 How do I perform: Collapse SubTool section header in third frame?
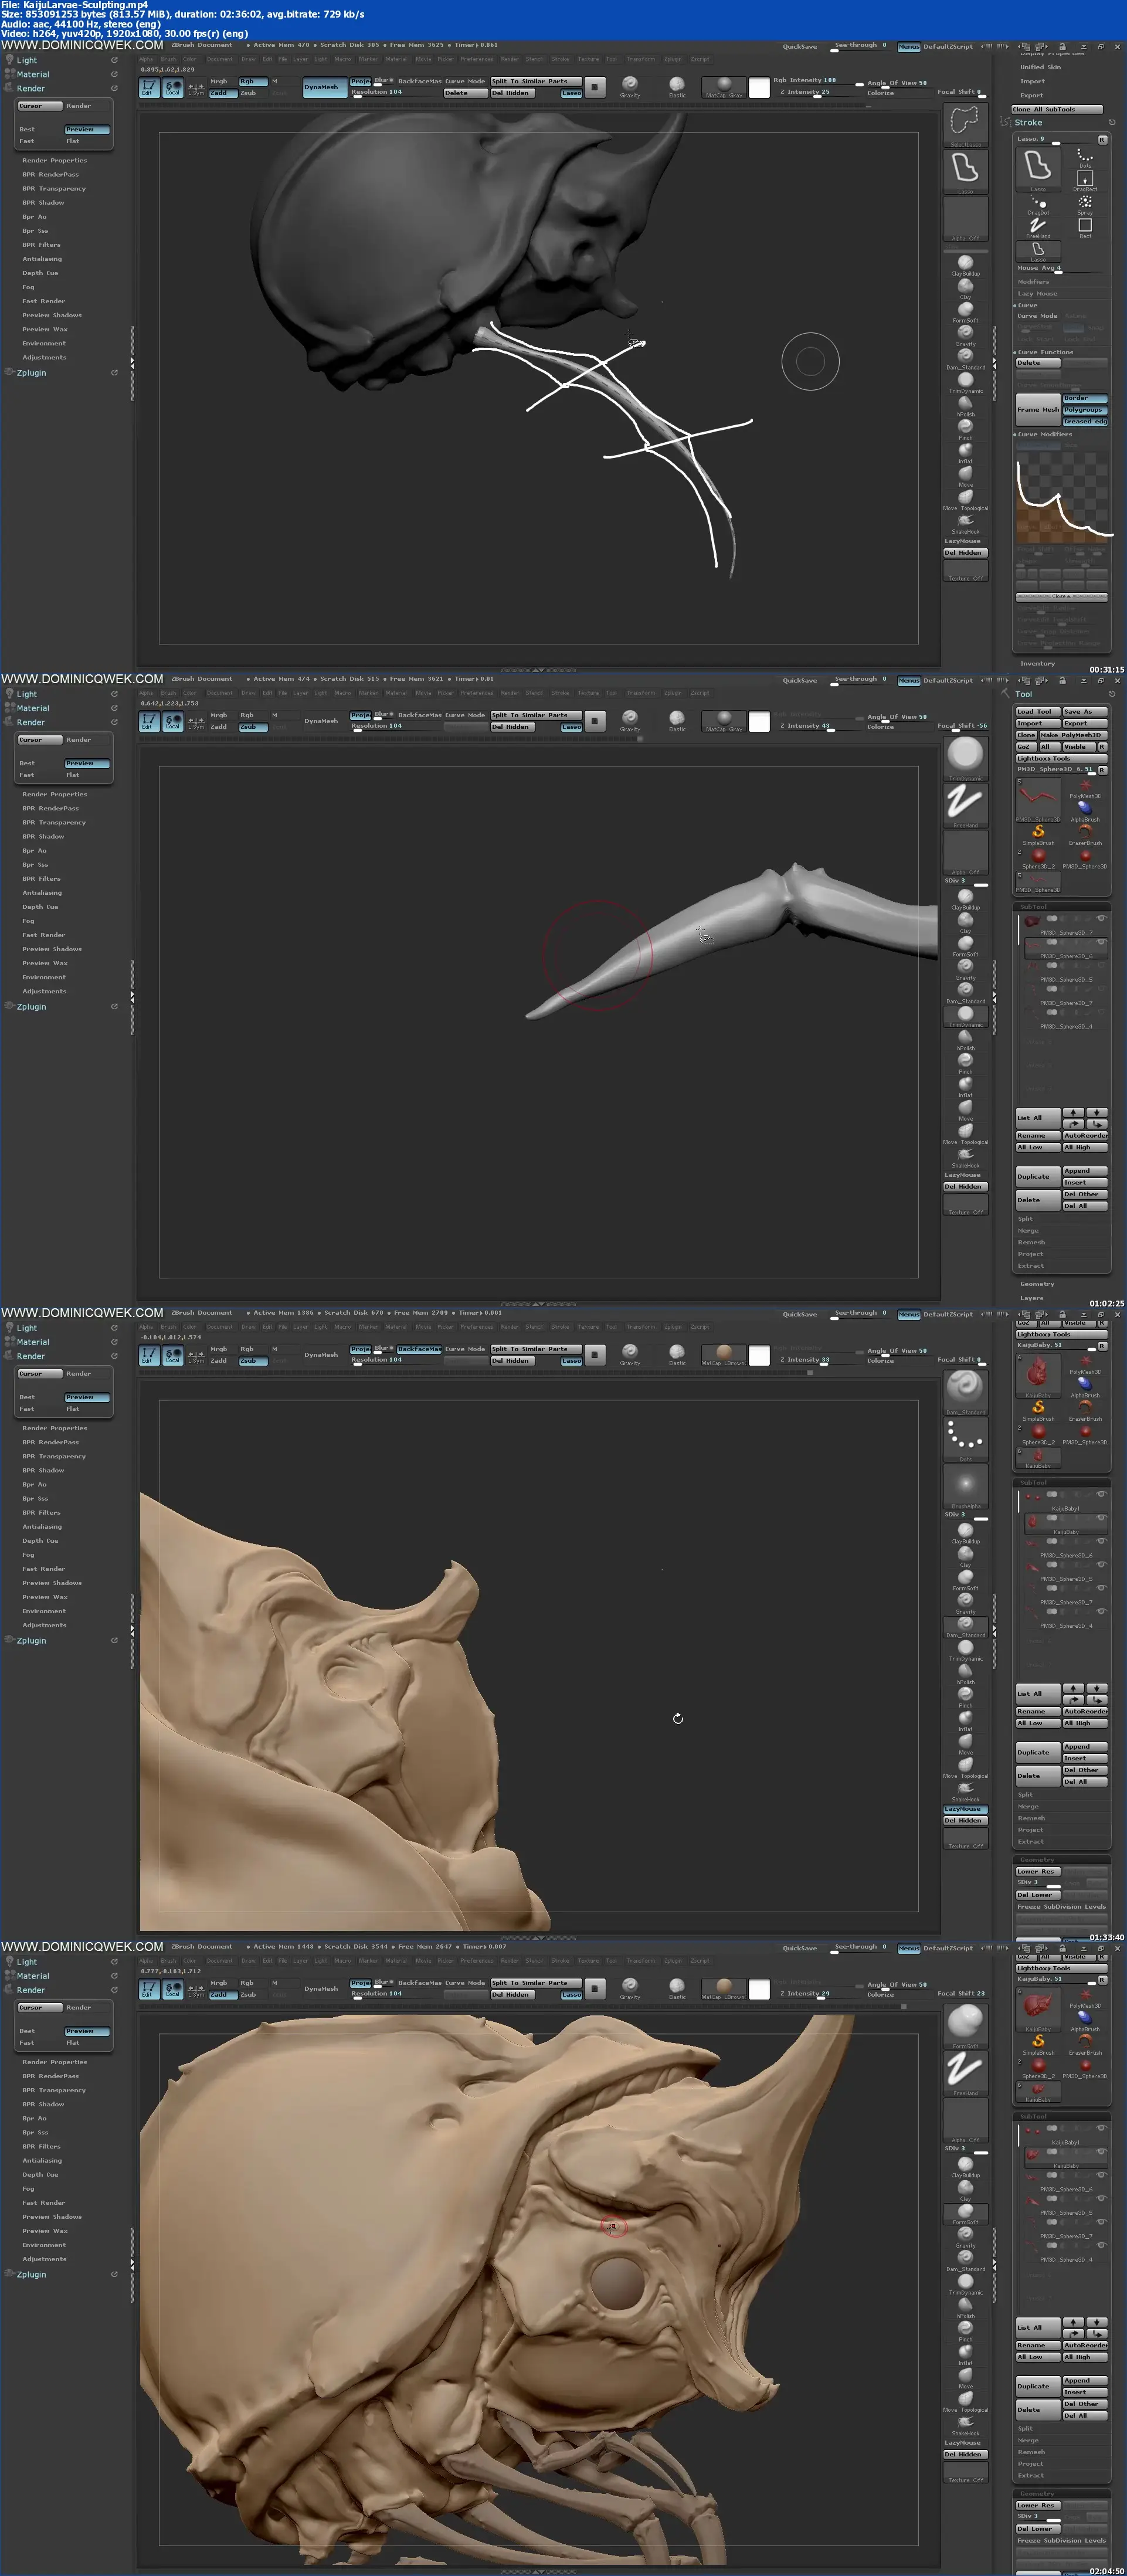pos(1034,1483)
